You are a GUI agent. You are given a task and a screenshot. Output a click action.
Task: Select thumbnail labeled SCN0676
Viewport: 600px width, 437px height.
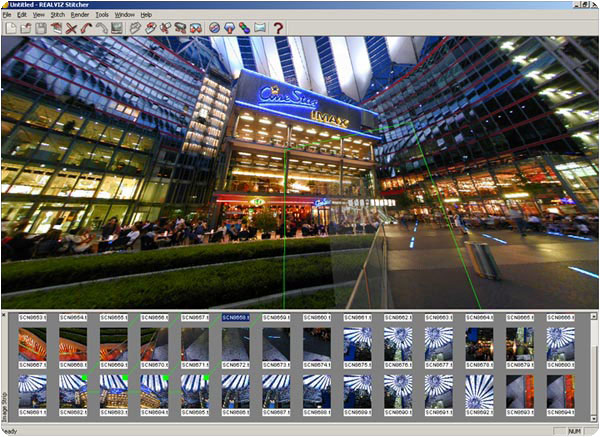click(x=398, y=344)
